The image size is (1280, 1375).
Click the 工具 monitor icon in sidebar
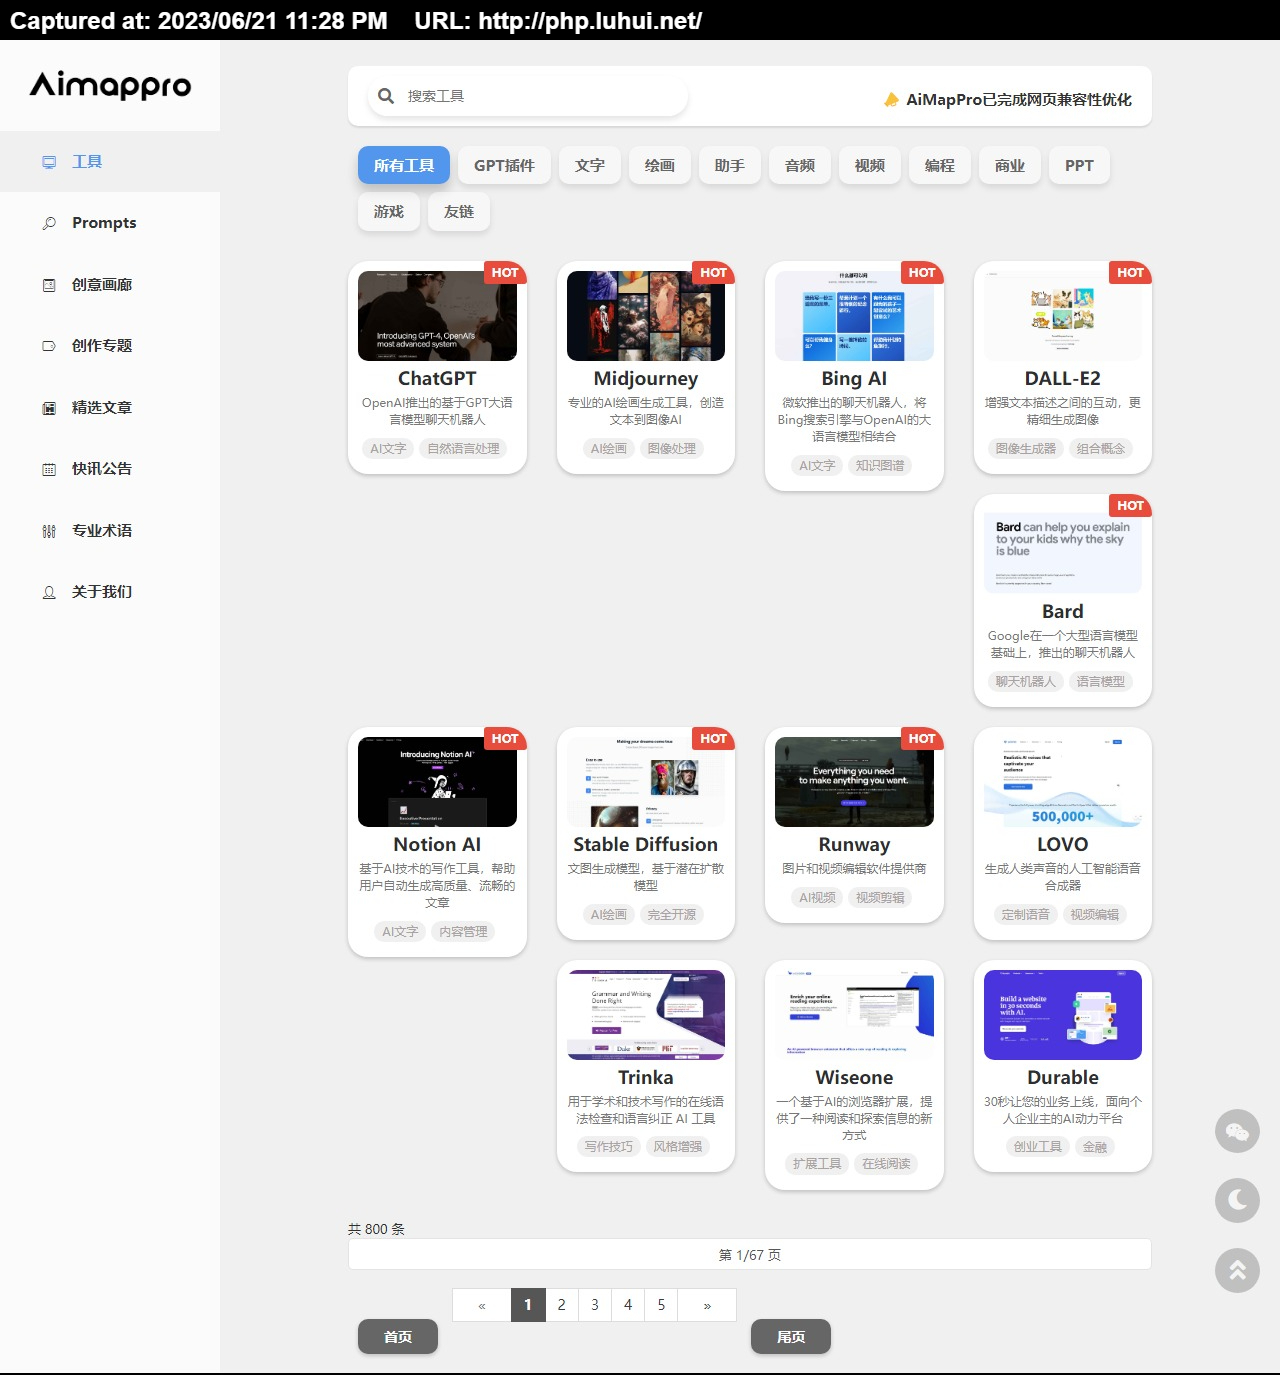click(49, 162)
